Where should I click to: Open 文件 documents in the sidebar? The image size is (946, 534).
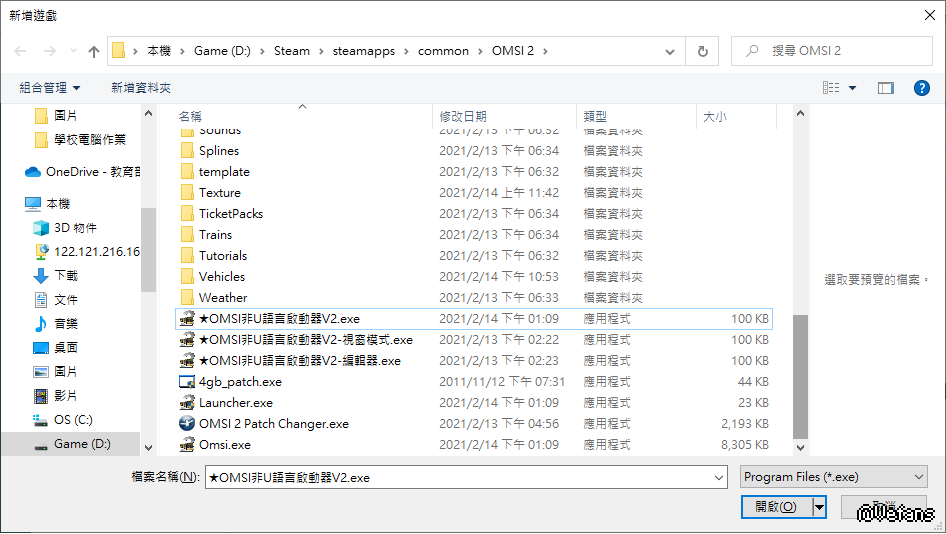point(66,300)
